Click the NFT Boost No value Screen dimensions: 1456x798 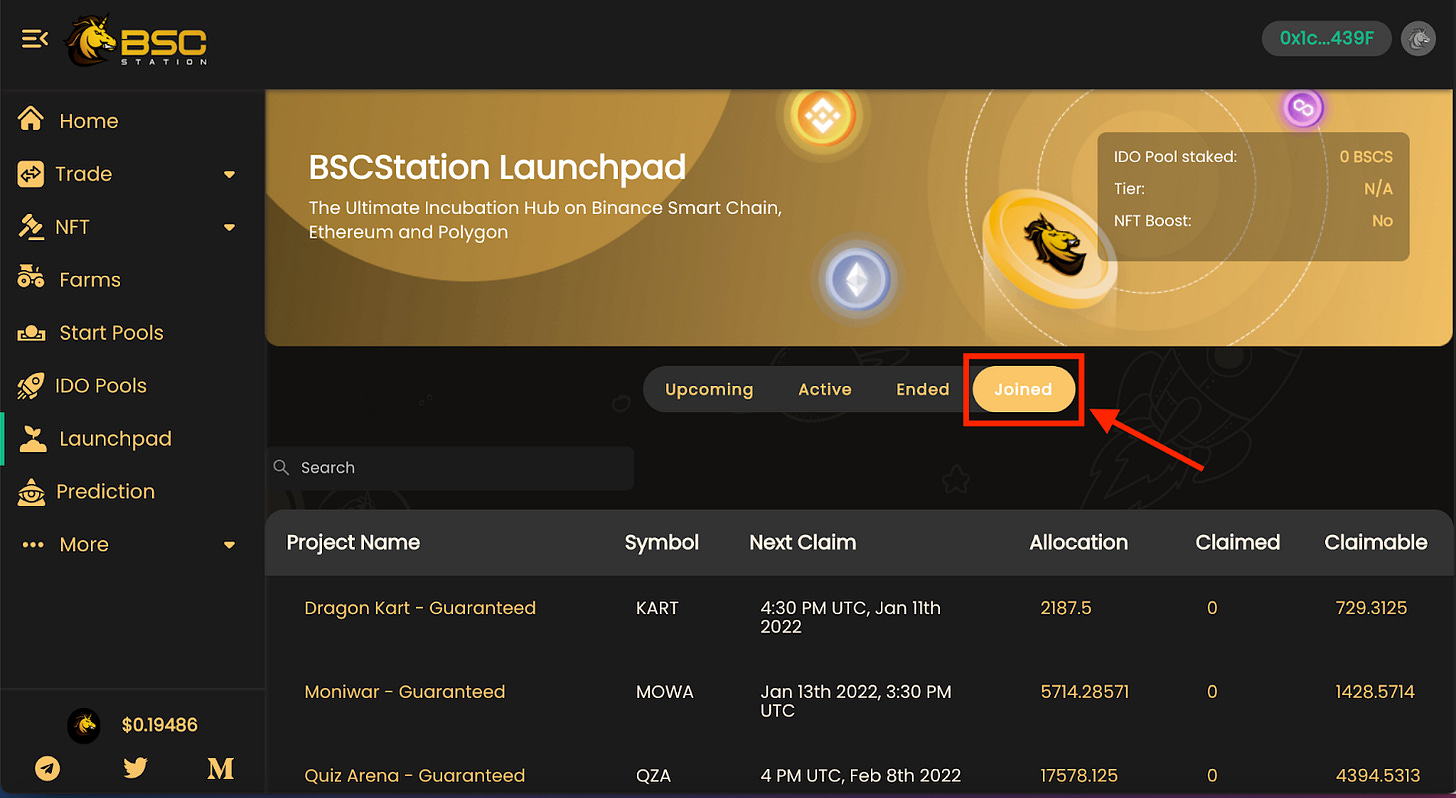tap(1382, 221)
